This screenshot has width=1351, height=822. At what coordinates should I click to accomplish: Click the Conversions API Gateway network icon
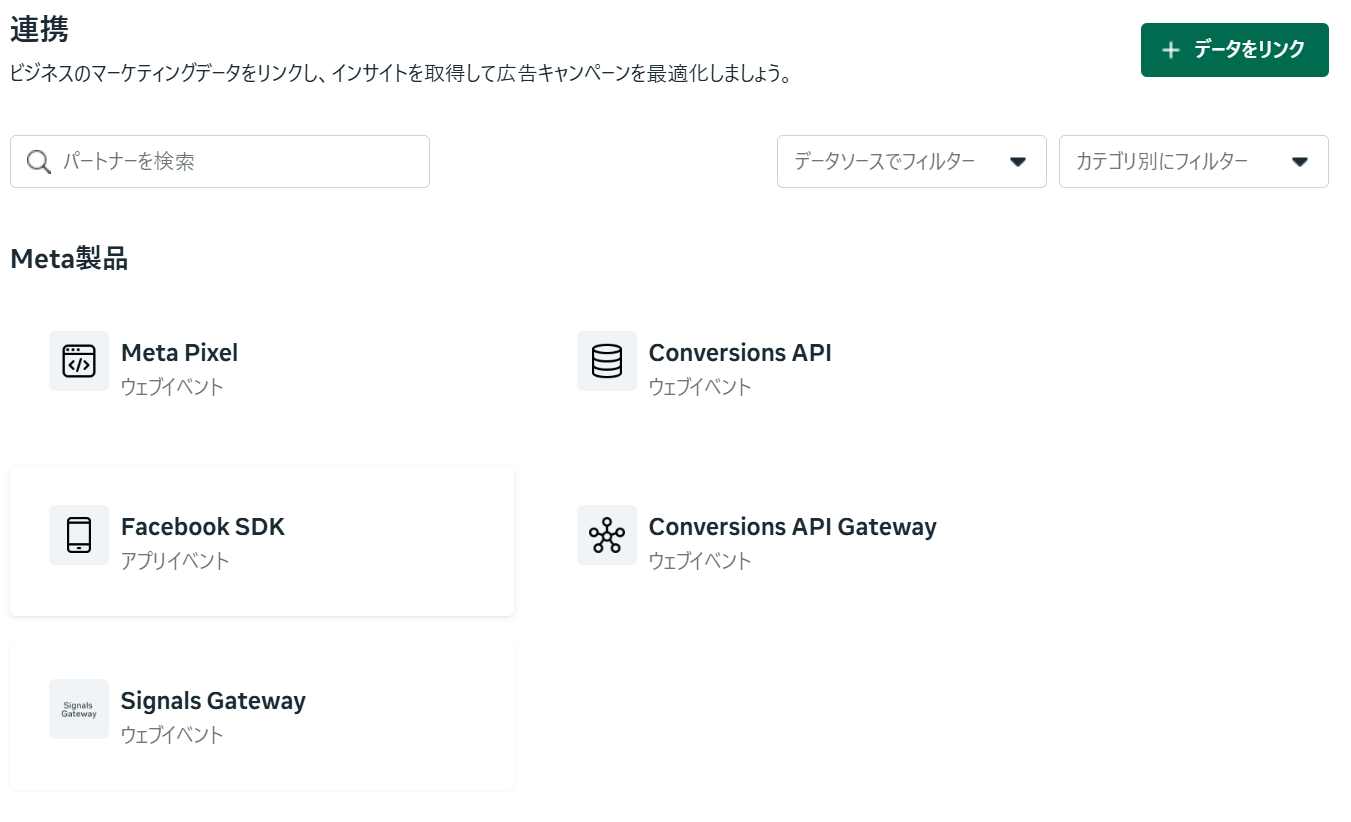point(607,535)
